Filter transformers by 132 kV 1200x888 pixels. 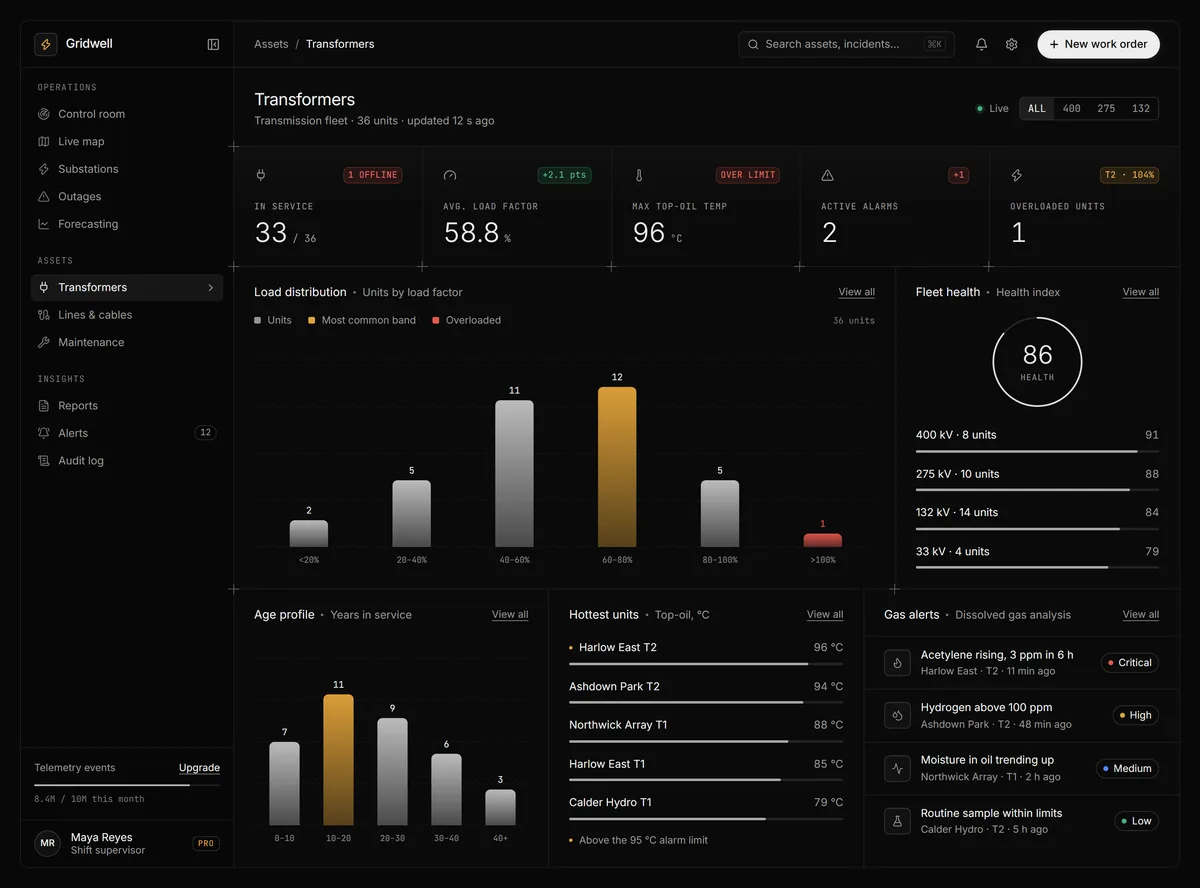pyautogui.click(x=1141, y=109)
